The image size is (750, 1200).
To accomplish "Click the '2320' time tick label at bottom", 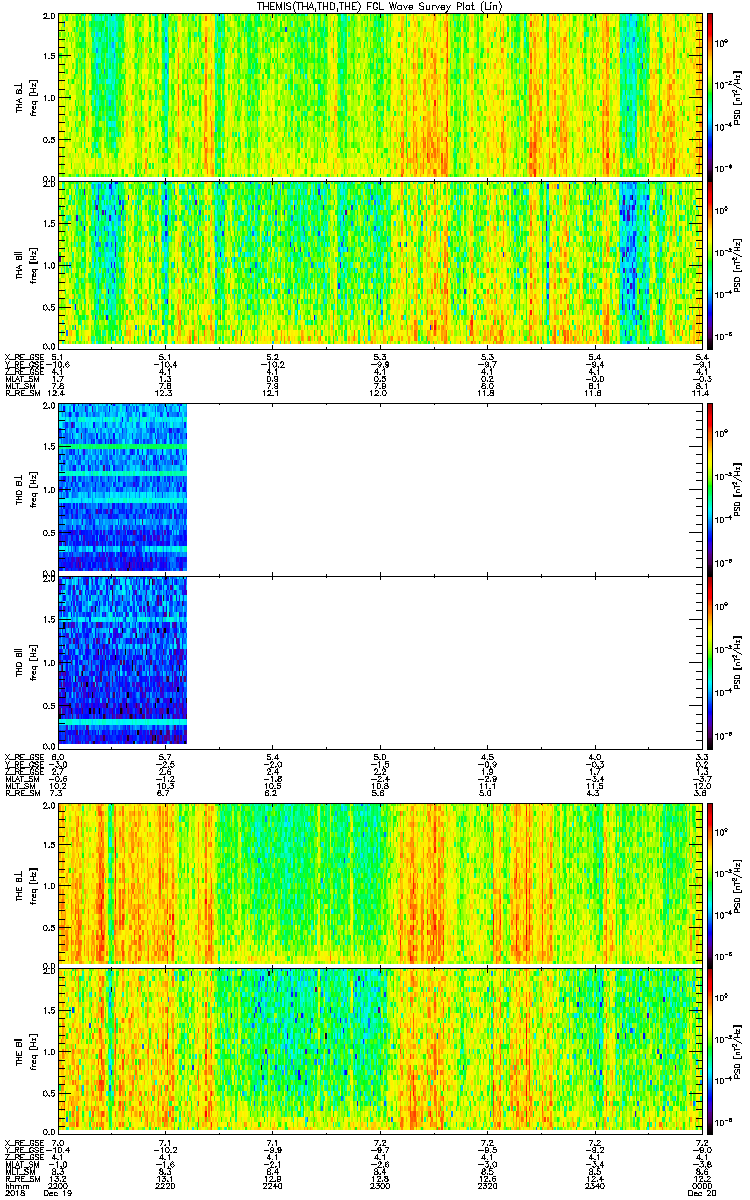I will click(488, 1185).
